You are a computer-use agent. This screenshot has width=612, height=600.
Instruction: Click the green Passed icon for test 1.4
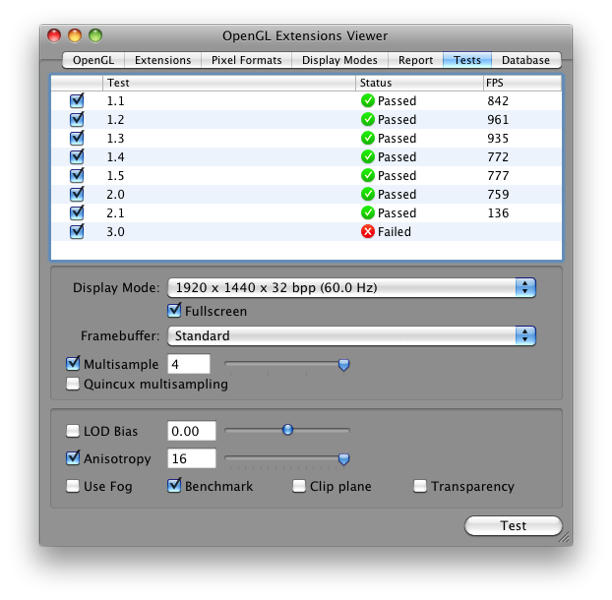click(368, 157)
